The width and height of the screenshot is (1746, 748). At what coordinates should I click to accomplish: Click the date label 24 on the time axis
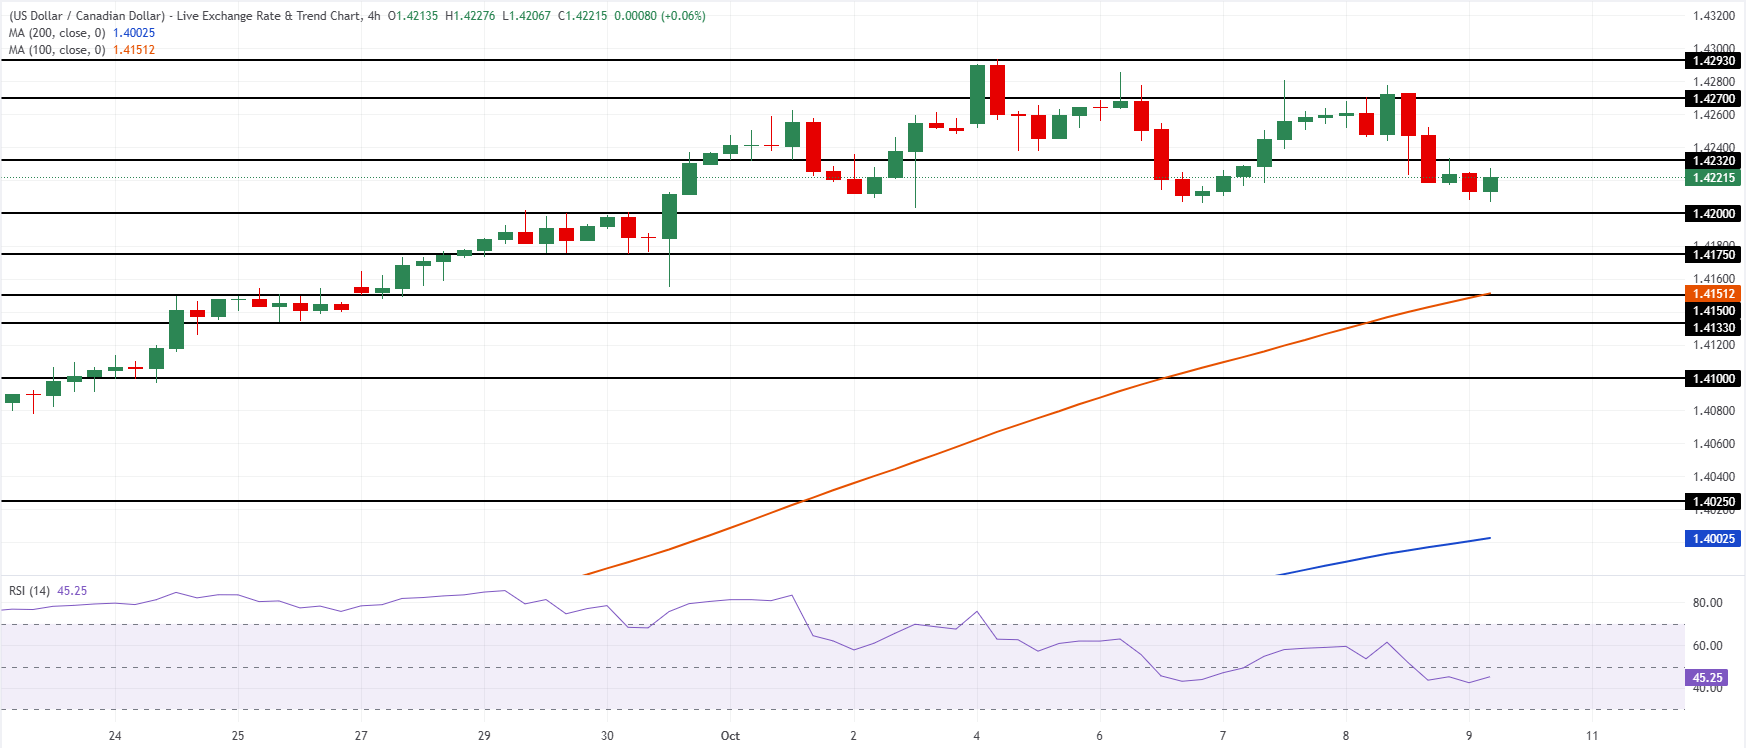115,736
